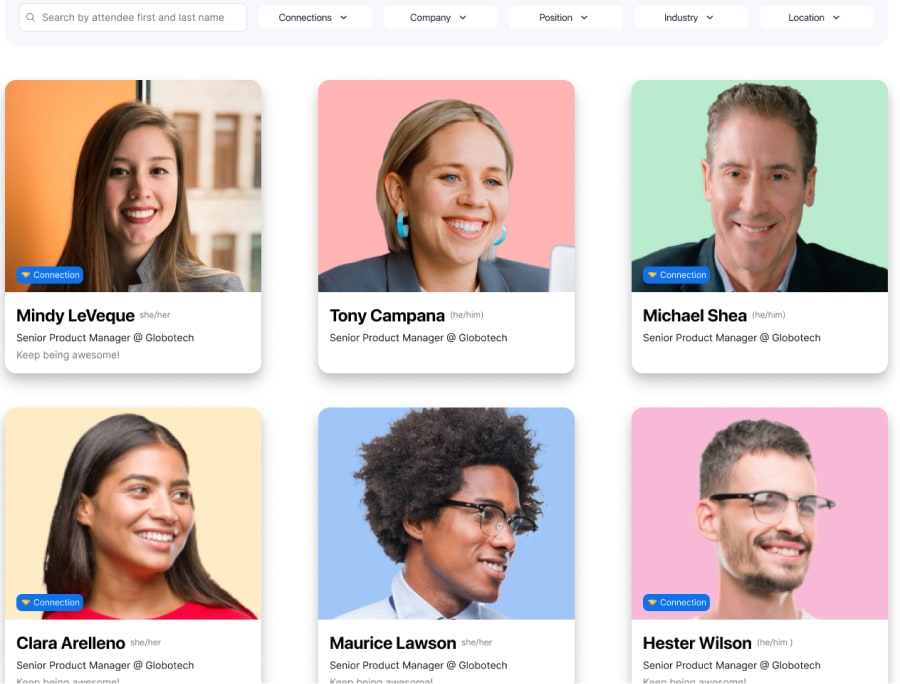
Task: Expand the Company filter dropdown
Action: click(440, 18)
